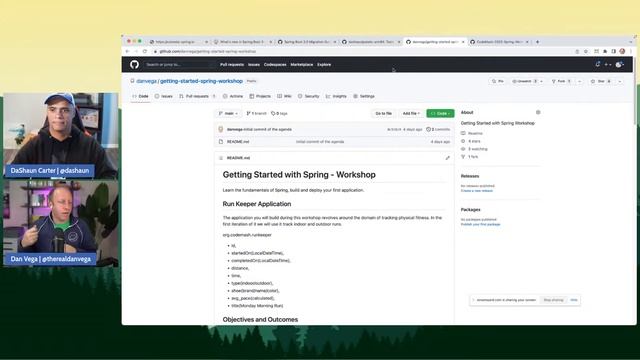Open Marketplace in top navigation
Viewport: 640px width, 360px height.
click(x=302, y=64)
